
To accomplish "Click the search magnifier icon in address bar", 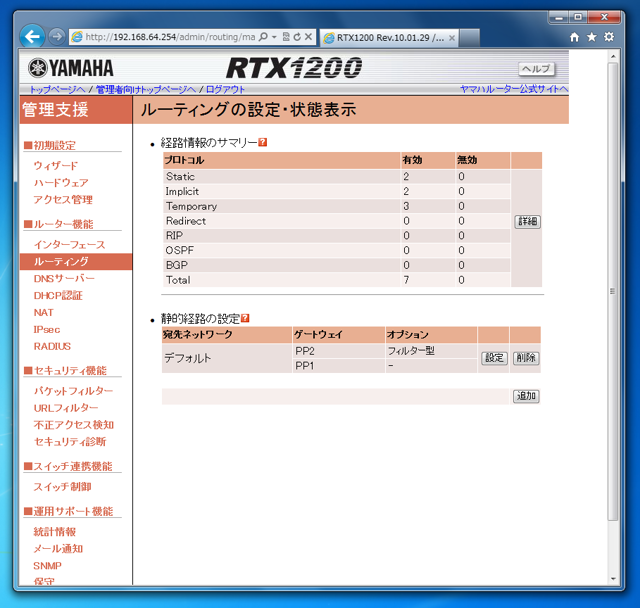I will (263, 37).
